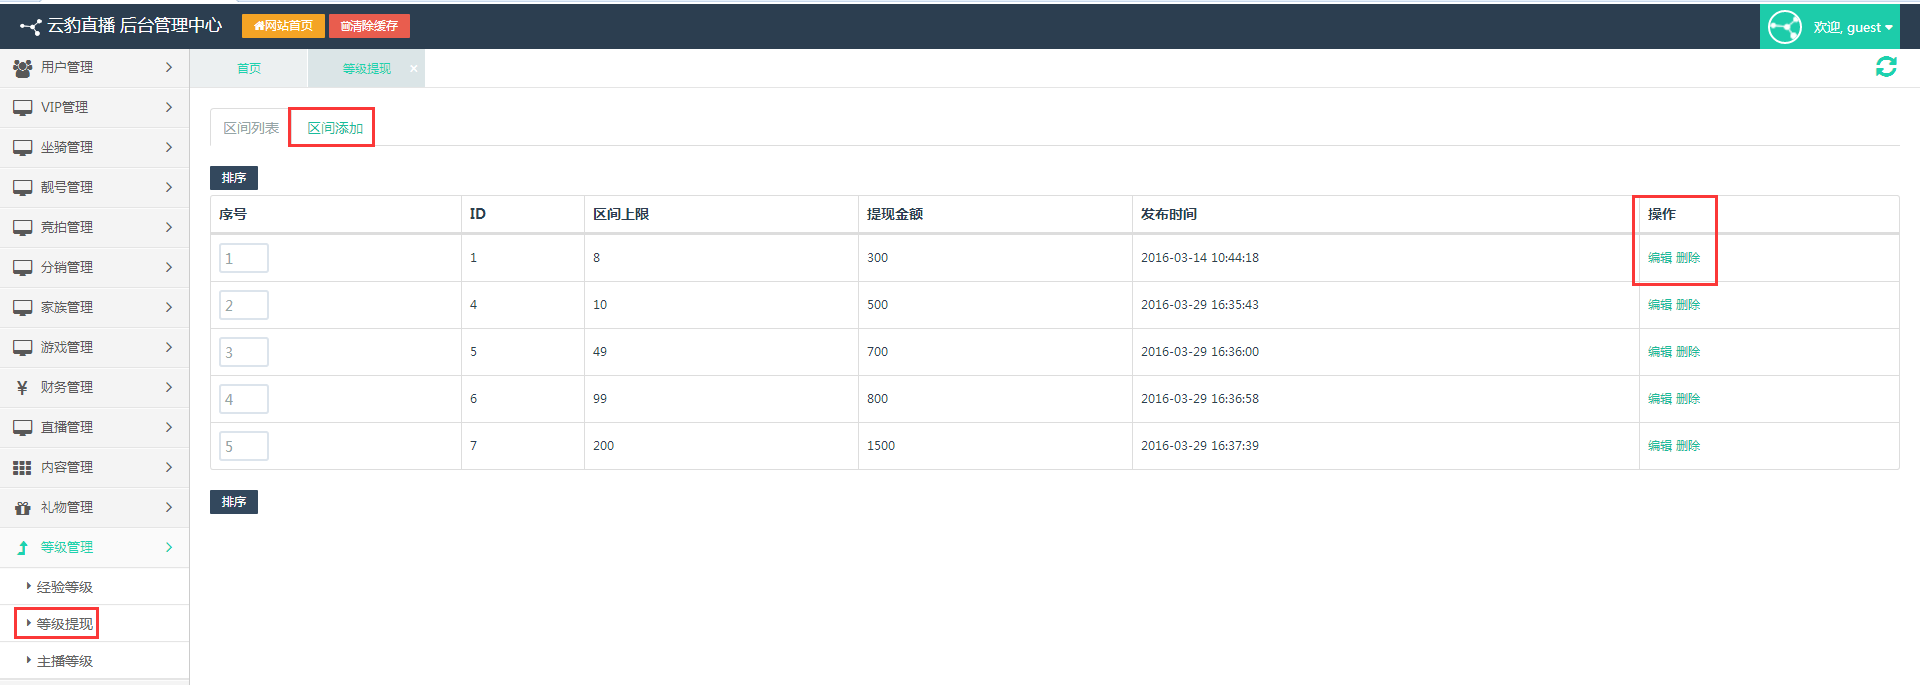Click the yen icon beside 财务管理
This screenshot has height=685, width=1920.
click(22, 388)
